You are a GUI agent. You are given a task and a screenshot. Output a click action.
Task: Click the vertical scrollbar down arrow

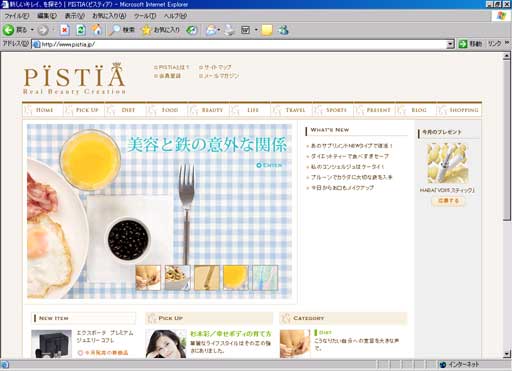click(x=507, y=353)
